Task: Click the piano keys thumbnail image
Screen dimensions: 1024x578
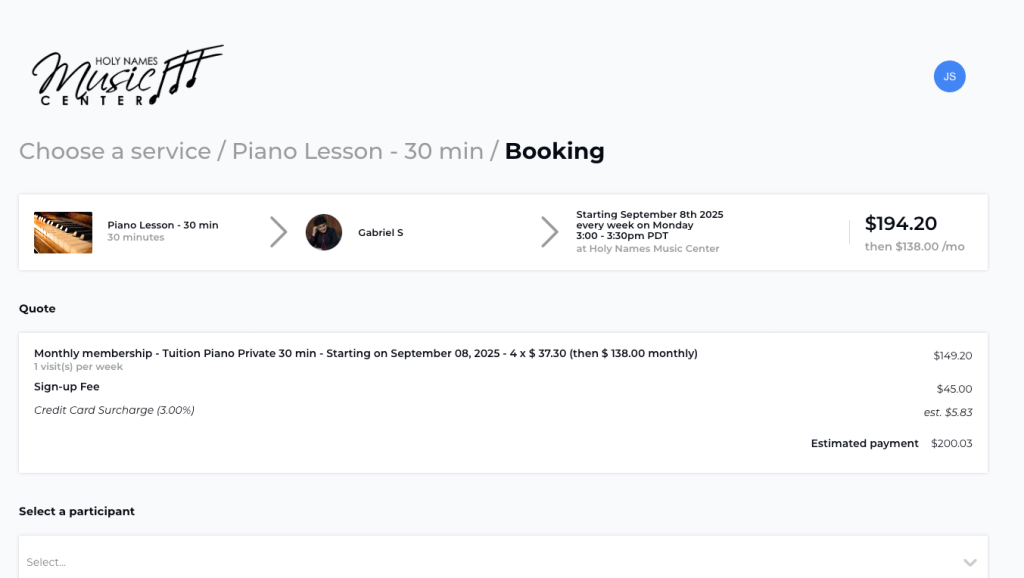Action: coord(63,232)
